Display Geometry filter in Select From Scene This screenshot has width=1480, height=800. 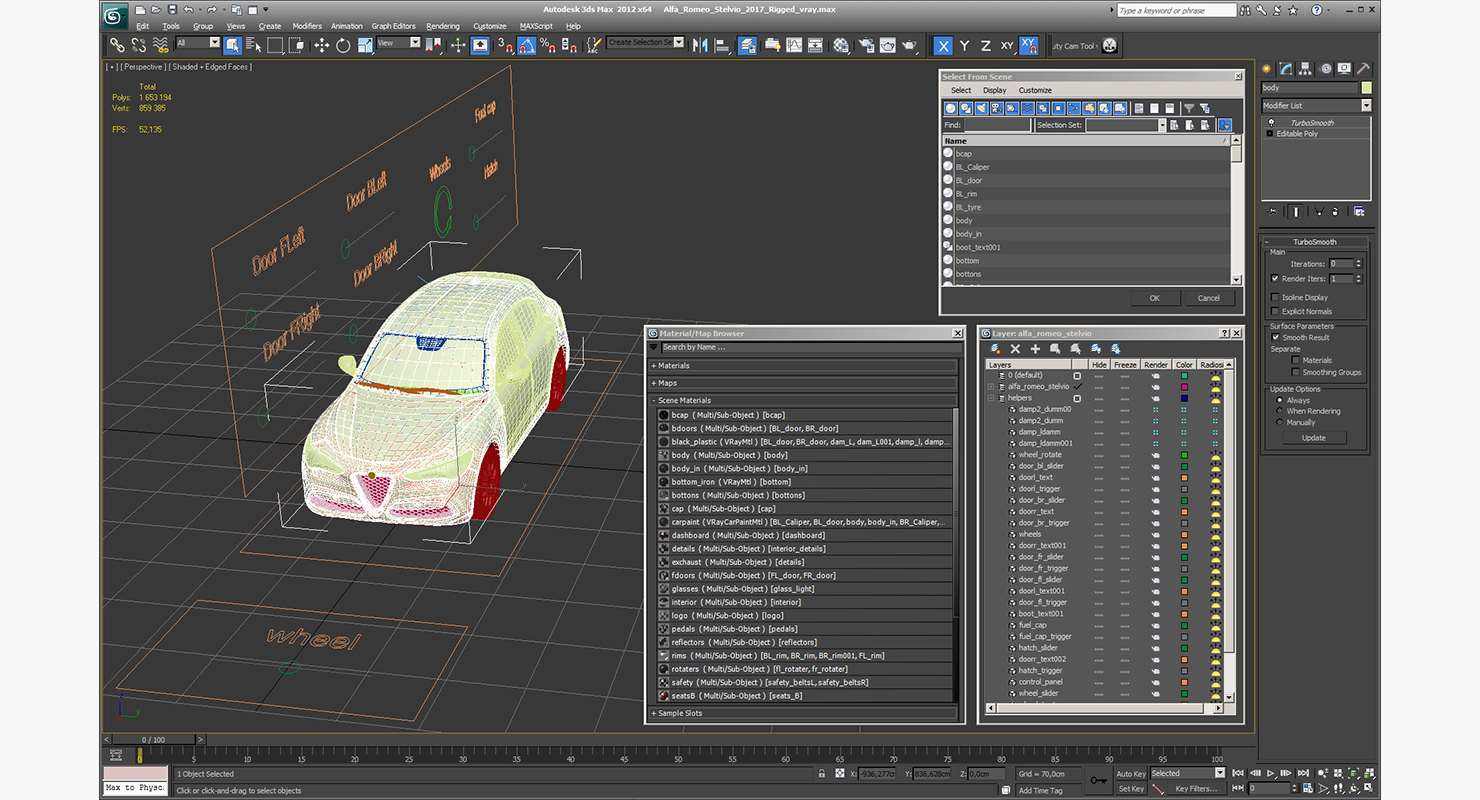[951, 108]
